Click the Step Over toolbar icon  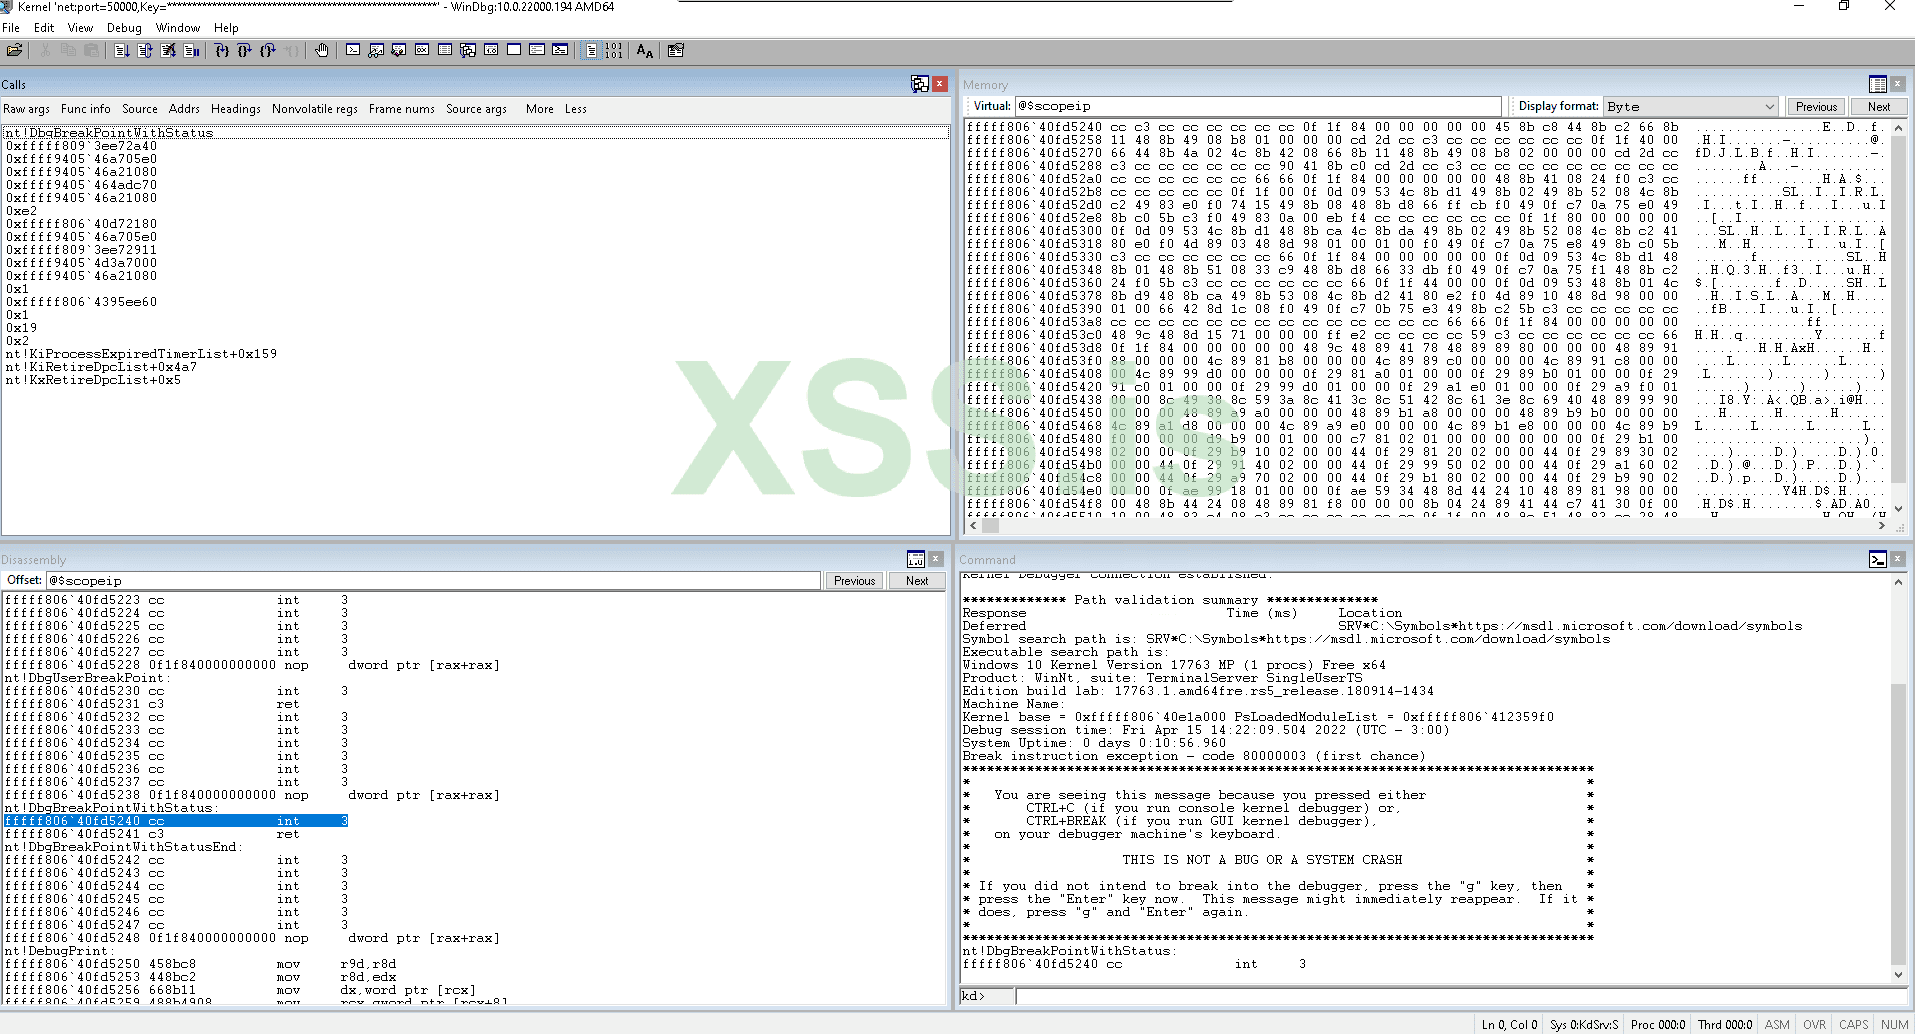click(245, 50)
